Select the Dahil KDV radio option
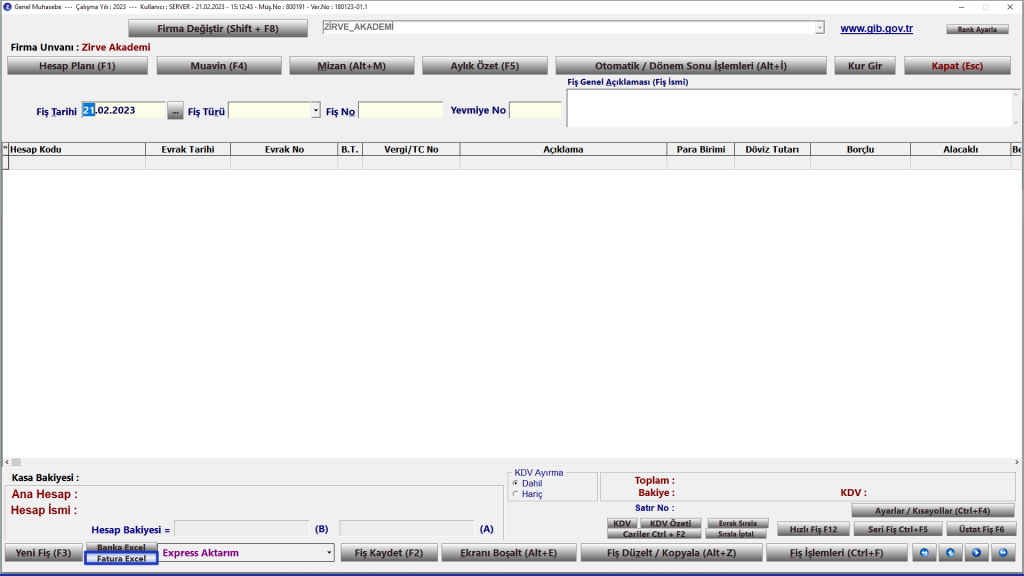Screen dimensions: 1024x576 516,483
